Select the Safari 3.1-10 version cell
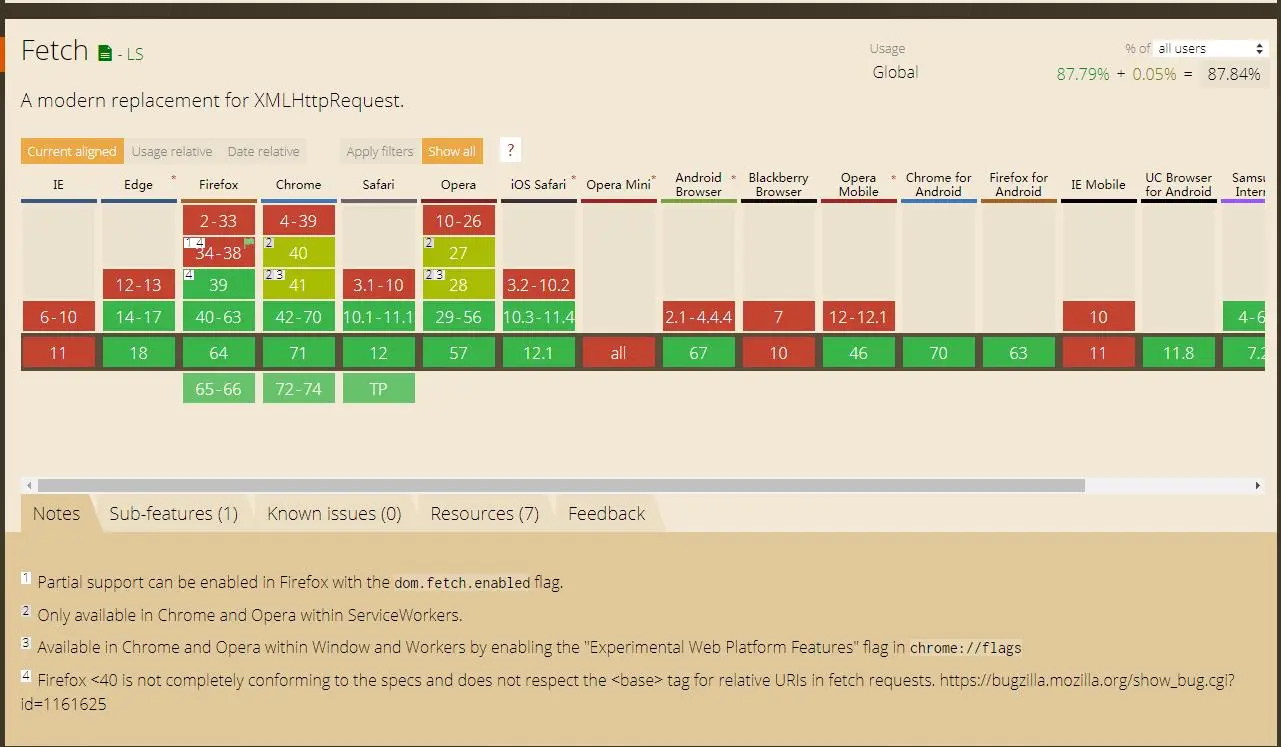This screenshot has height=747, width=1281. [378, 285]
